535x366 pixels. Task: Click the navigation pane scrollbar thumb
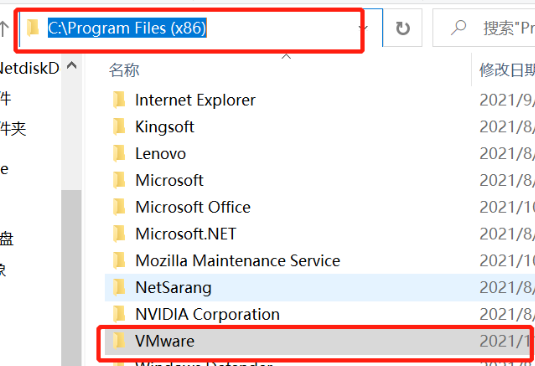point(71,278)
